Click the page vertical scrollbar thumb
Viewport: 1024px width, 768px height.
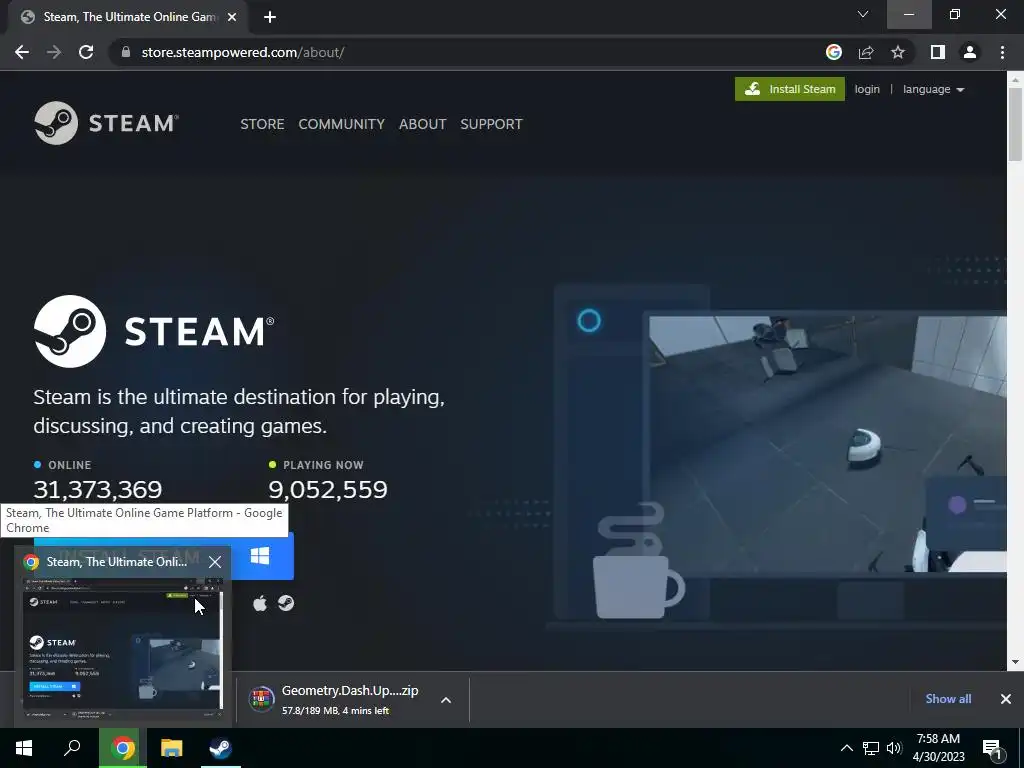(1015, 123)
